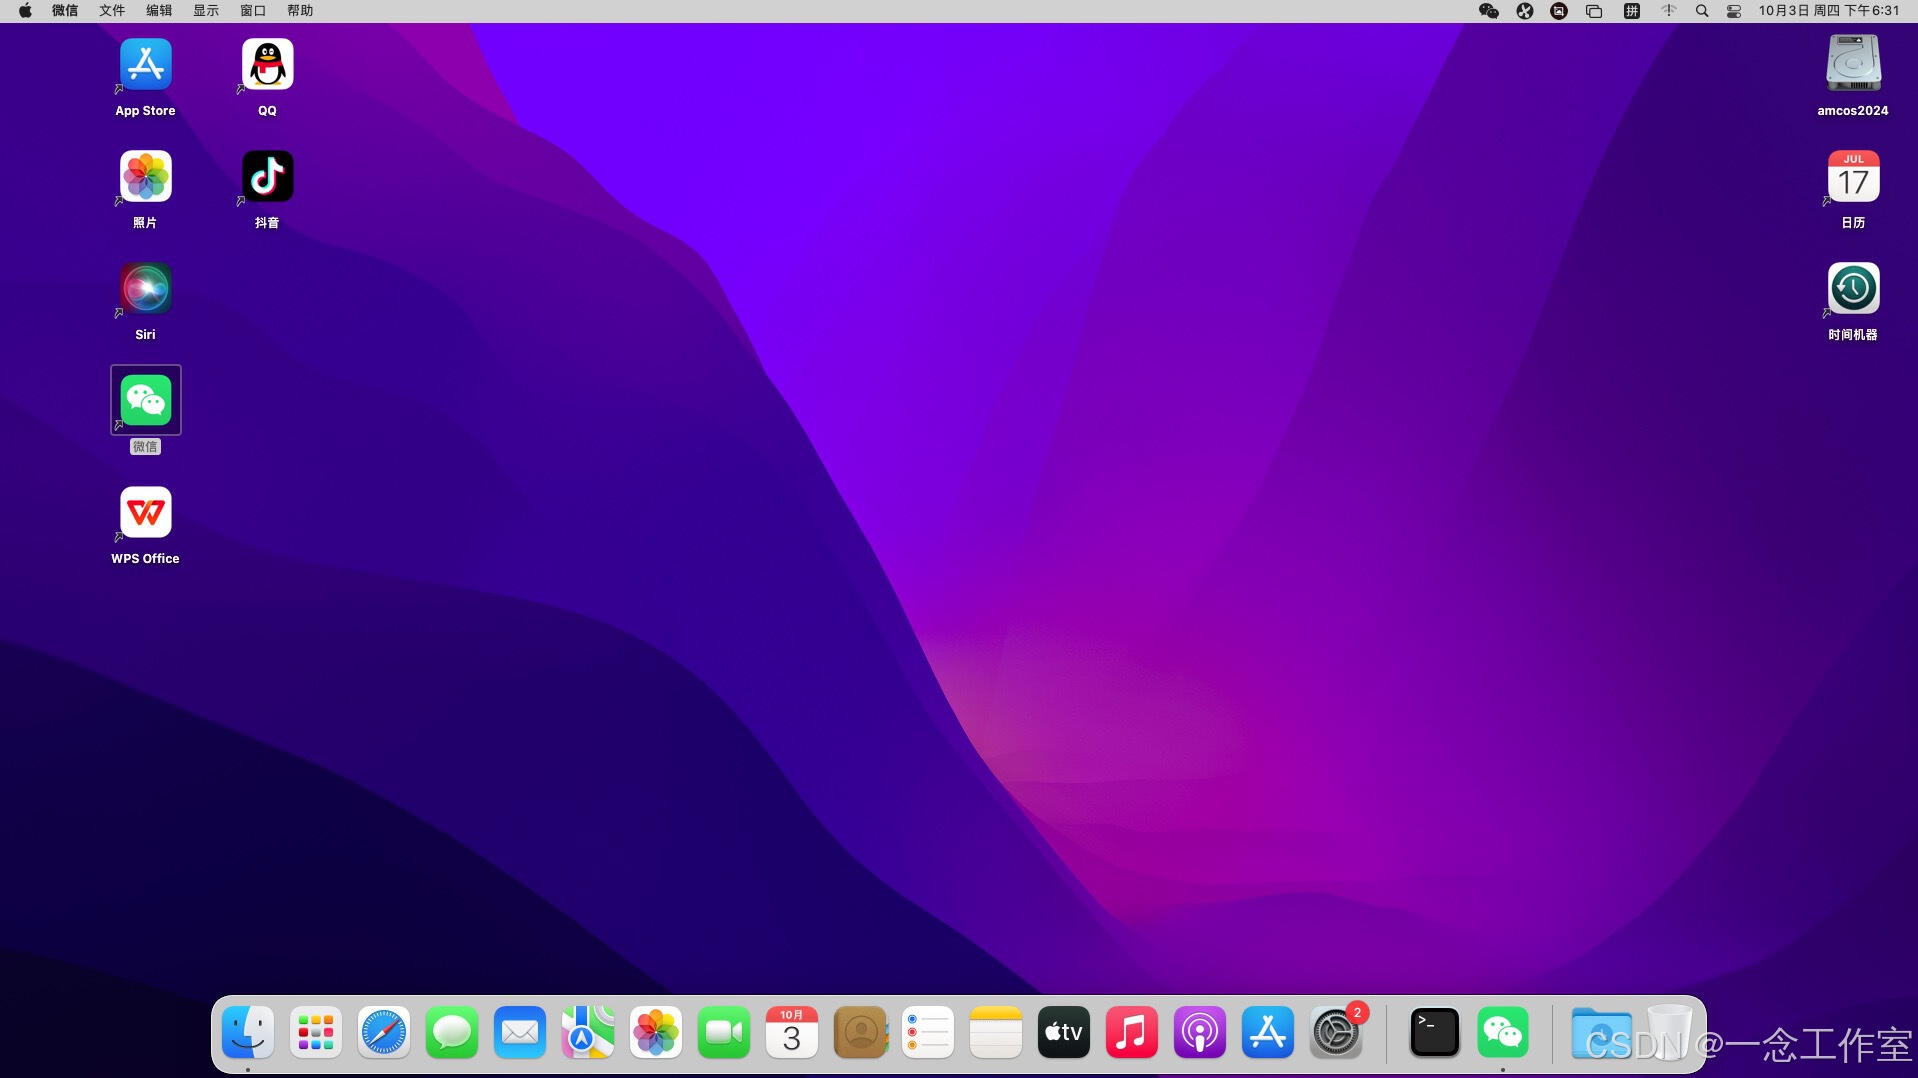Open the 窗口 menu
Screen dimensions: 1918x1078
tap(253, 11)
